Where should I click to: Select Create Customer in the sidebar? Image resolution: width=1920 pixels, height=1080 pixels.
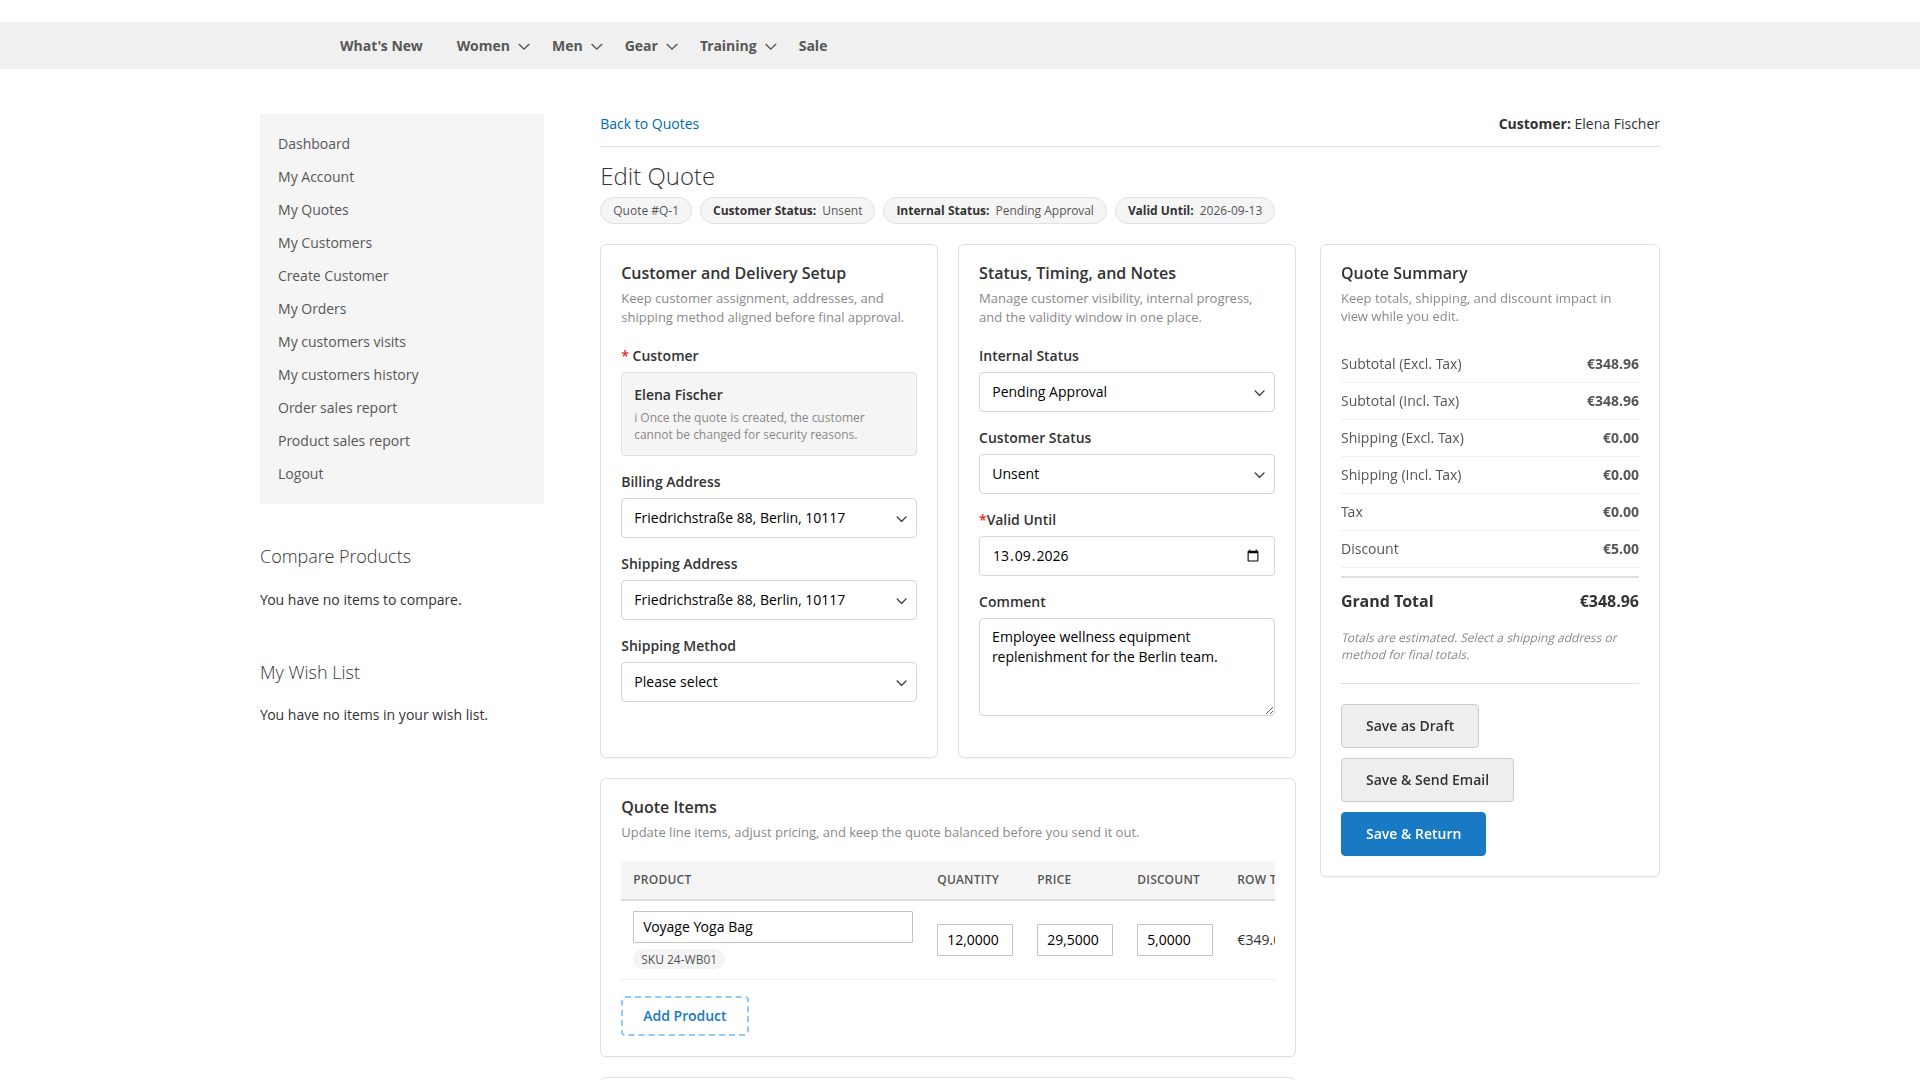tap(333, 276)
